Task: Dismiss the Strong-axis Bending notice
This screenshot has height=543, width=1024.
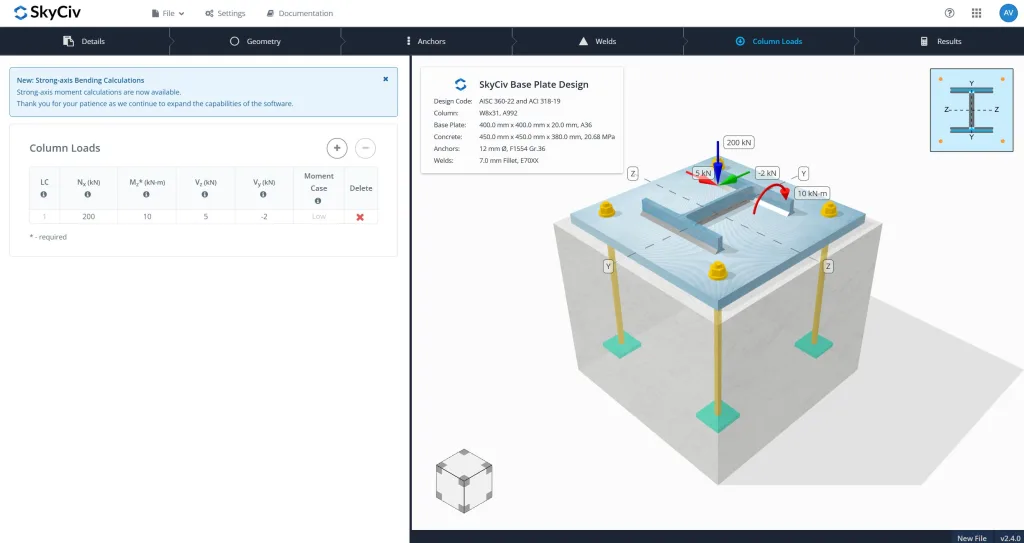Action: (x=385, y=79)
